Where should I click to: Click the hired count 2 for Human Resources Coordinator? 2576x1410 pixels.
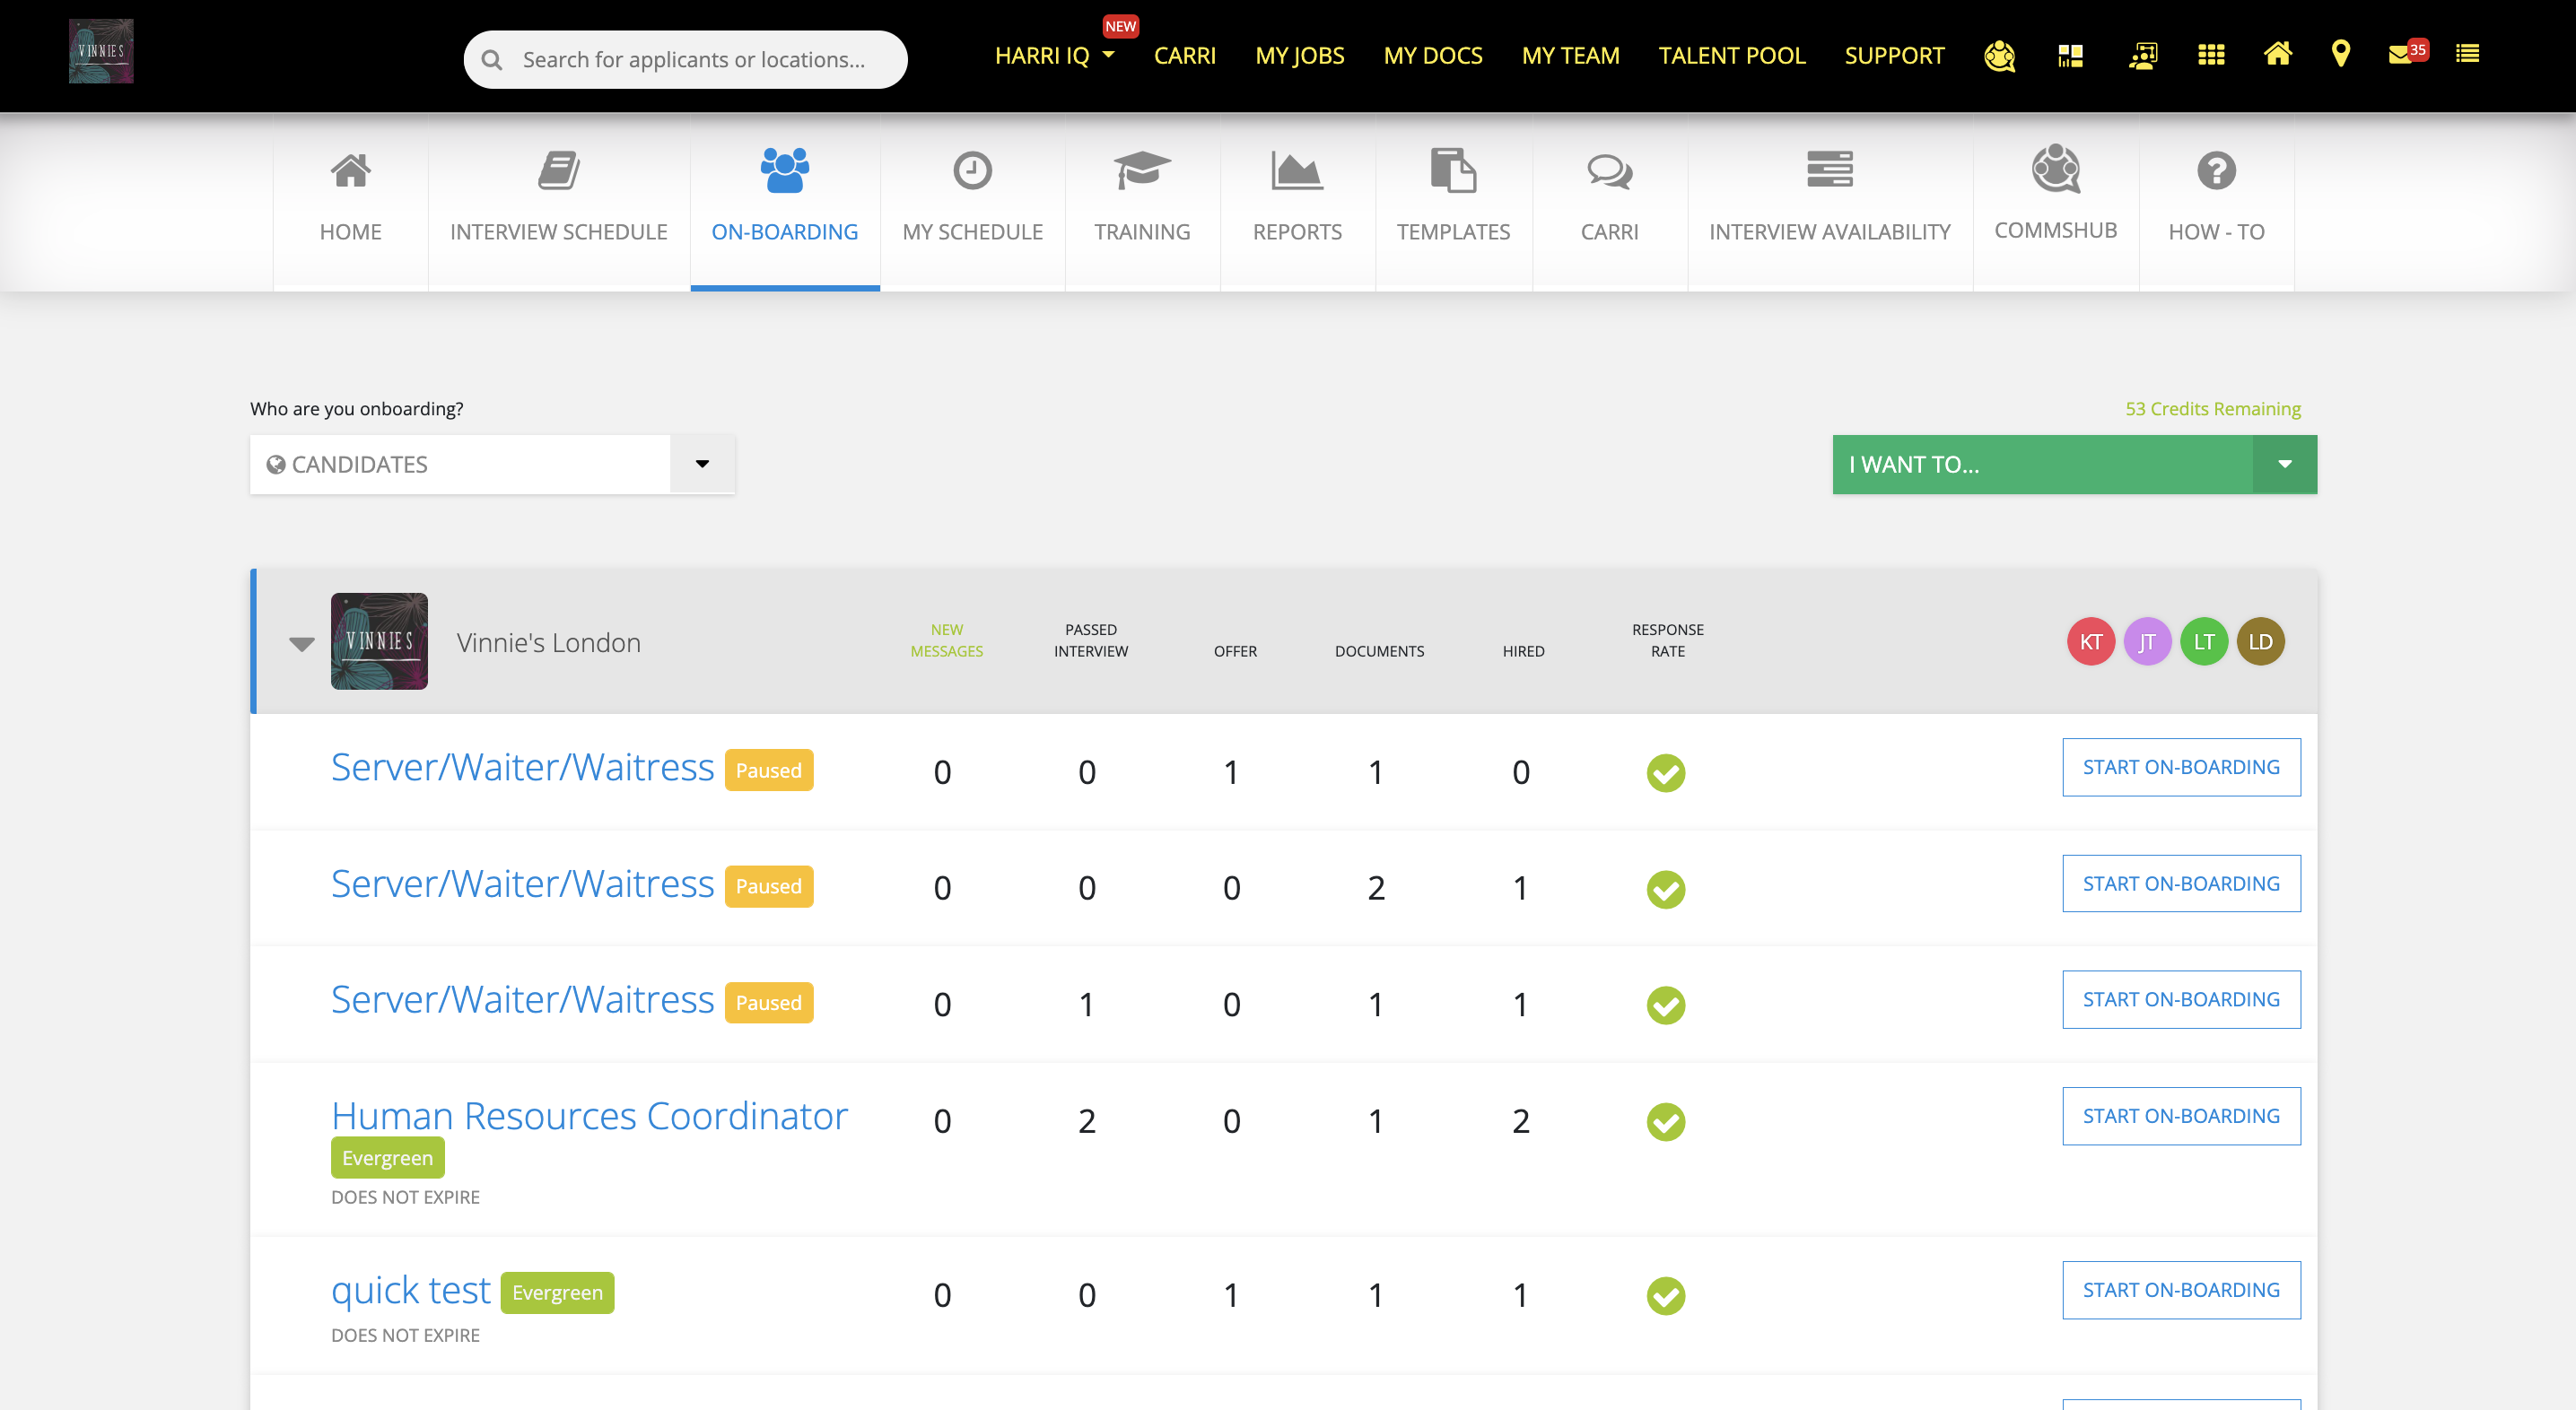(x=1520, y=1122)
